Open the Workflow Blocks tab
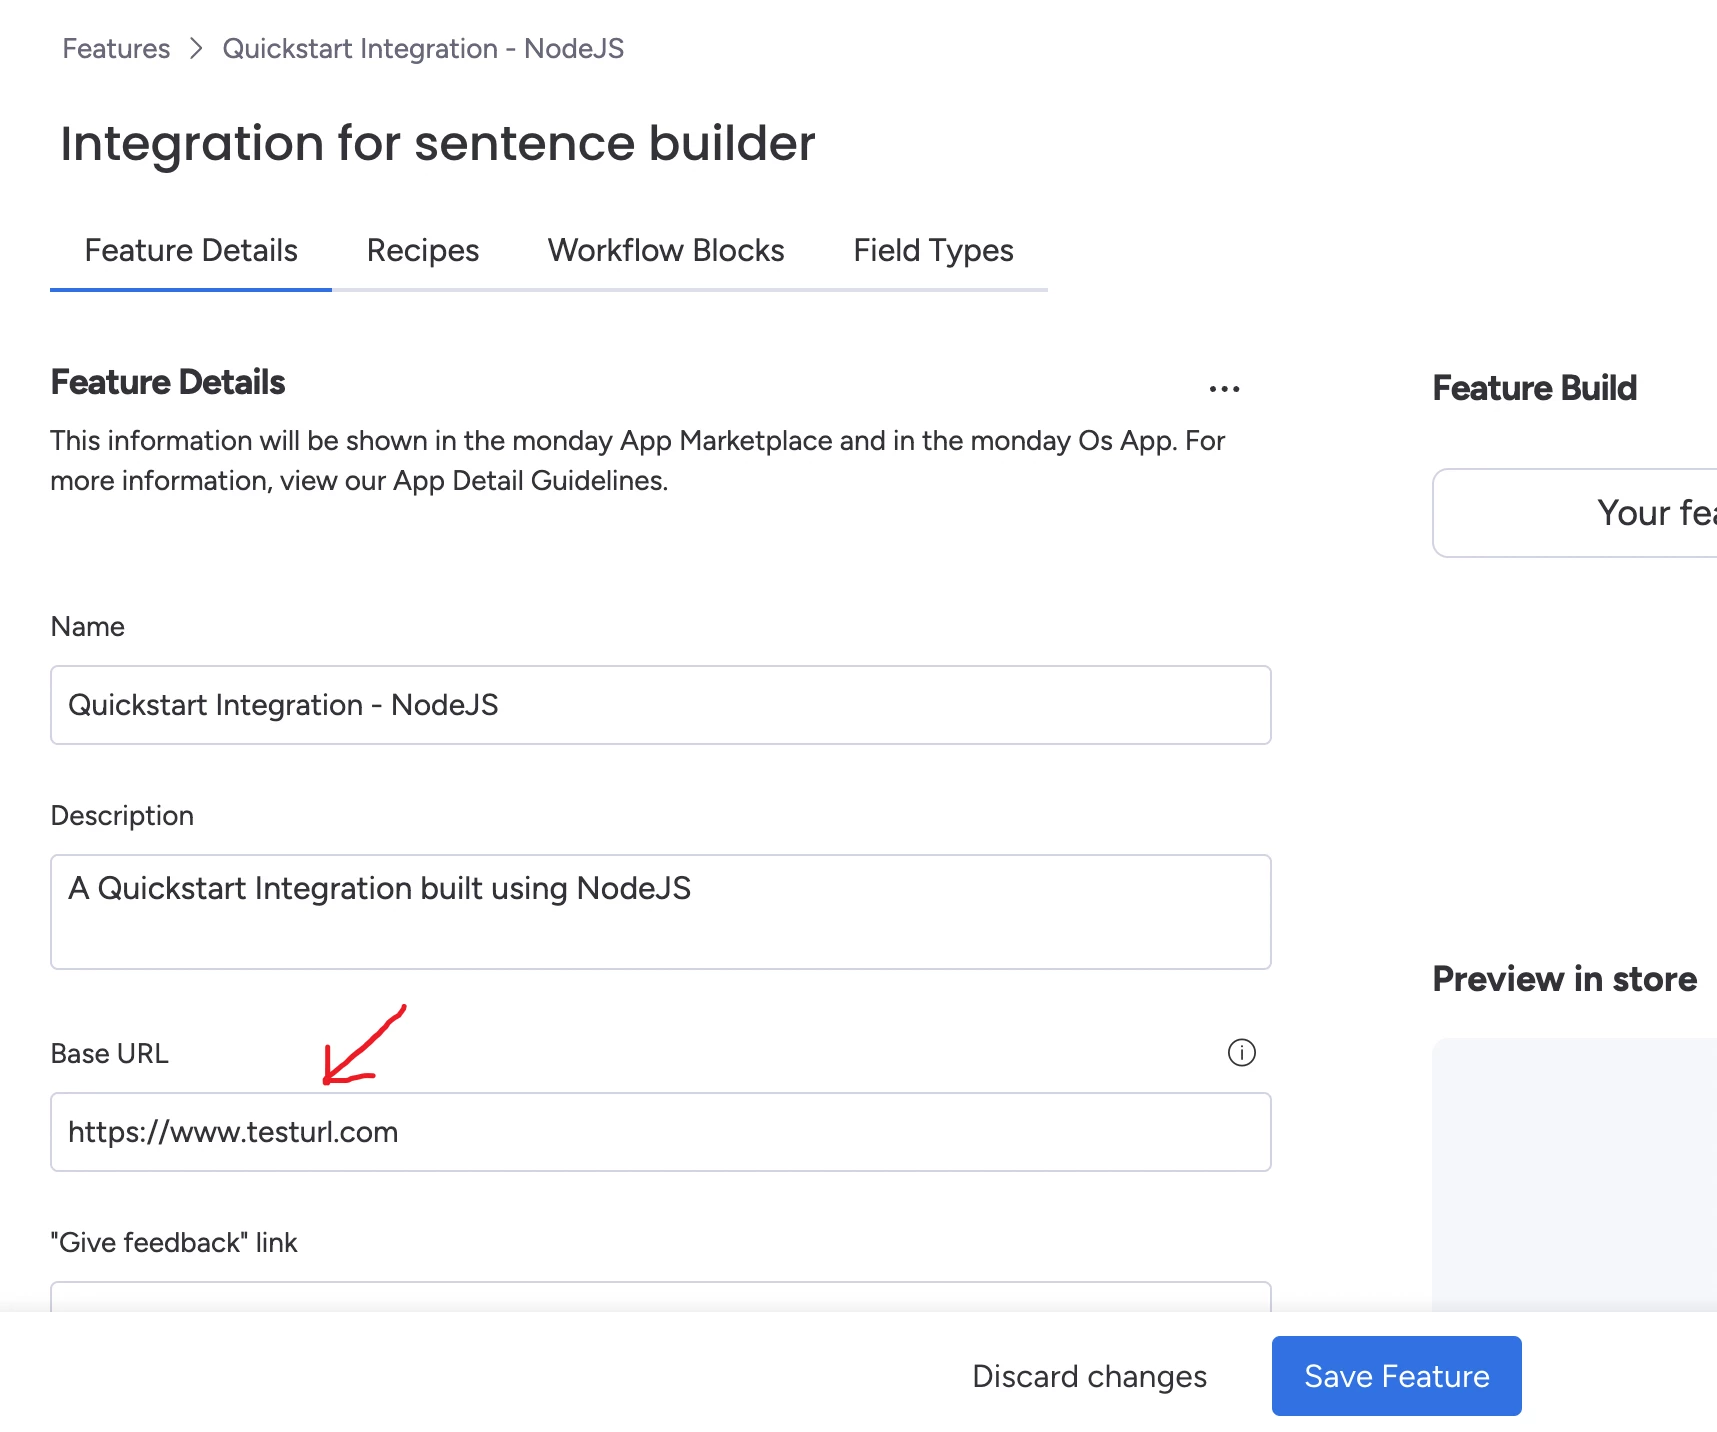Screen dimensions: 1717x1432 tap(666, 250)
